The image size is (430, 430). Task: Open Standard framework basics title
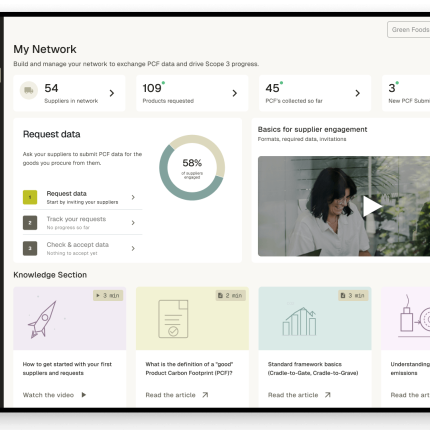pos(313,369)
